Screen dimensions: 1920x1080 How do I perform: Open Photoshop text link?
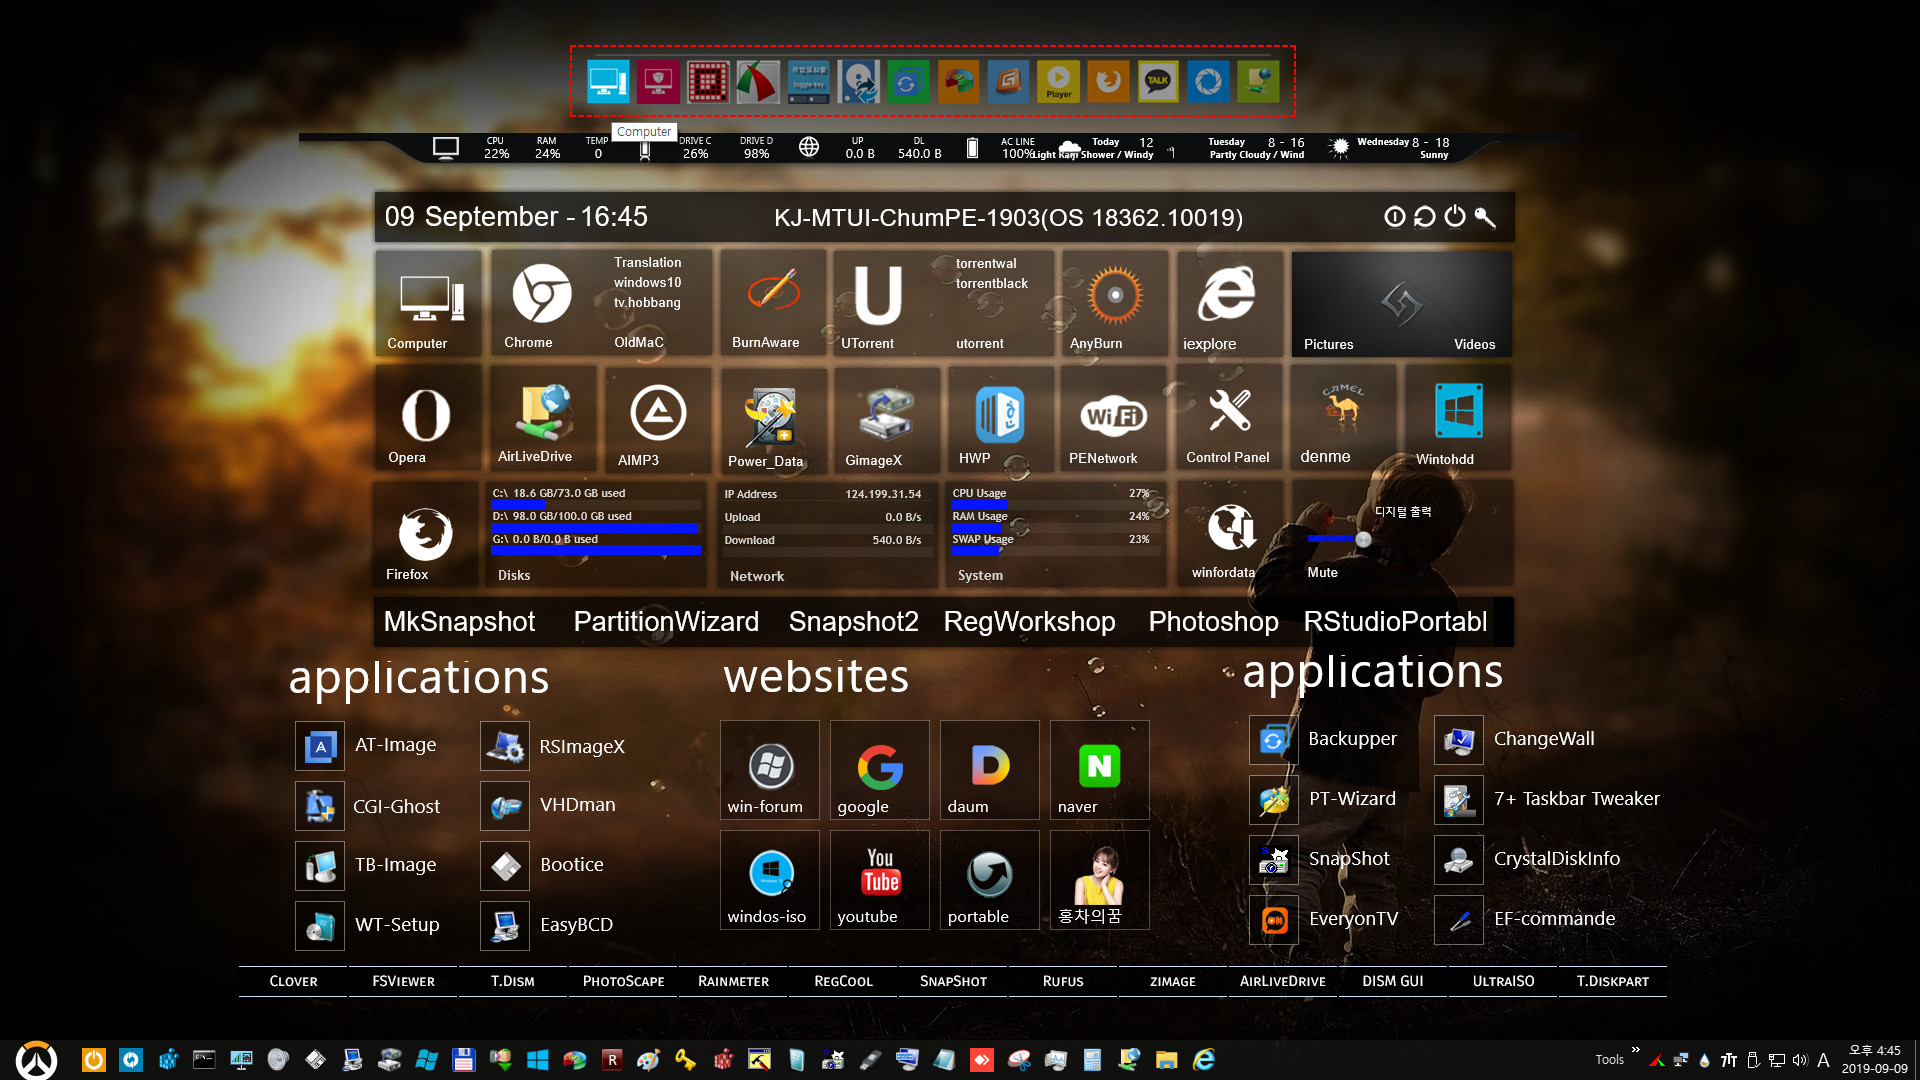pyautogui.click(x=1213, y=621)
